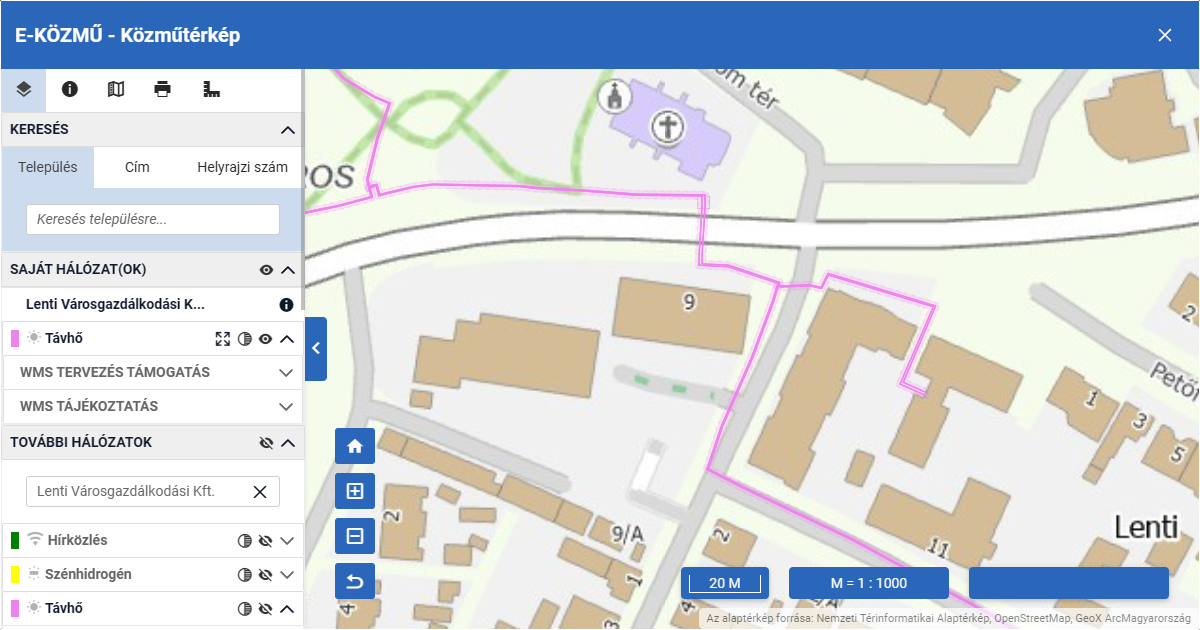Image resolution: width=1200 pixels, height=630 pixels.
Task: Click the cross marker on church building
Action: point(667,127)
